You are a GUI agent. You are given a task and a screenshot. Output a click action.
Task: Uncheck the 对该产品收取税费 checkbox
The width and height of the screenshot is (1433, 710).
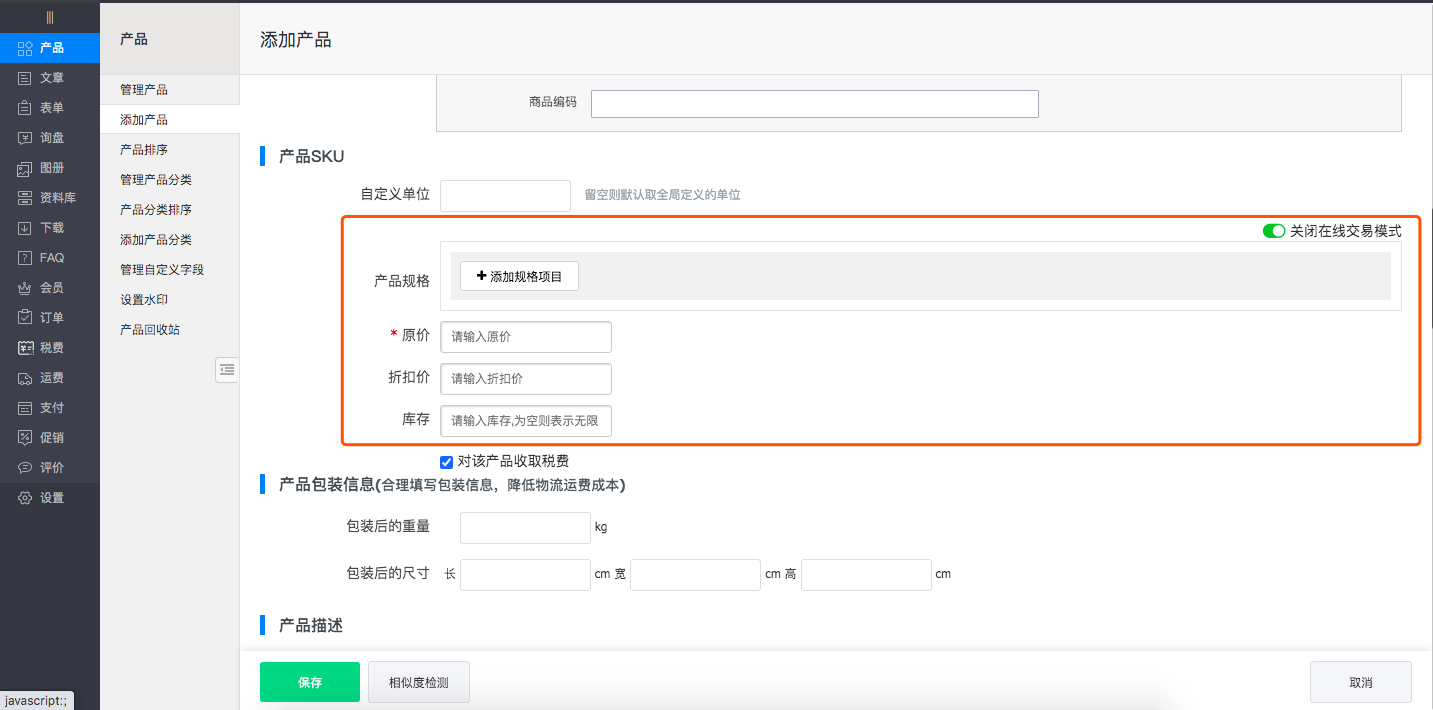click(x=447, y=462)
